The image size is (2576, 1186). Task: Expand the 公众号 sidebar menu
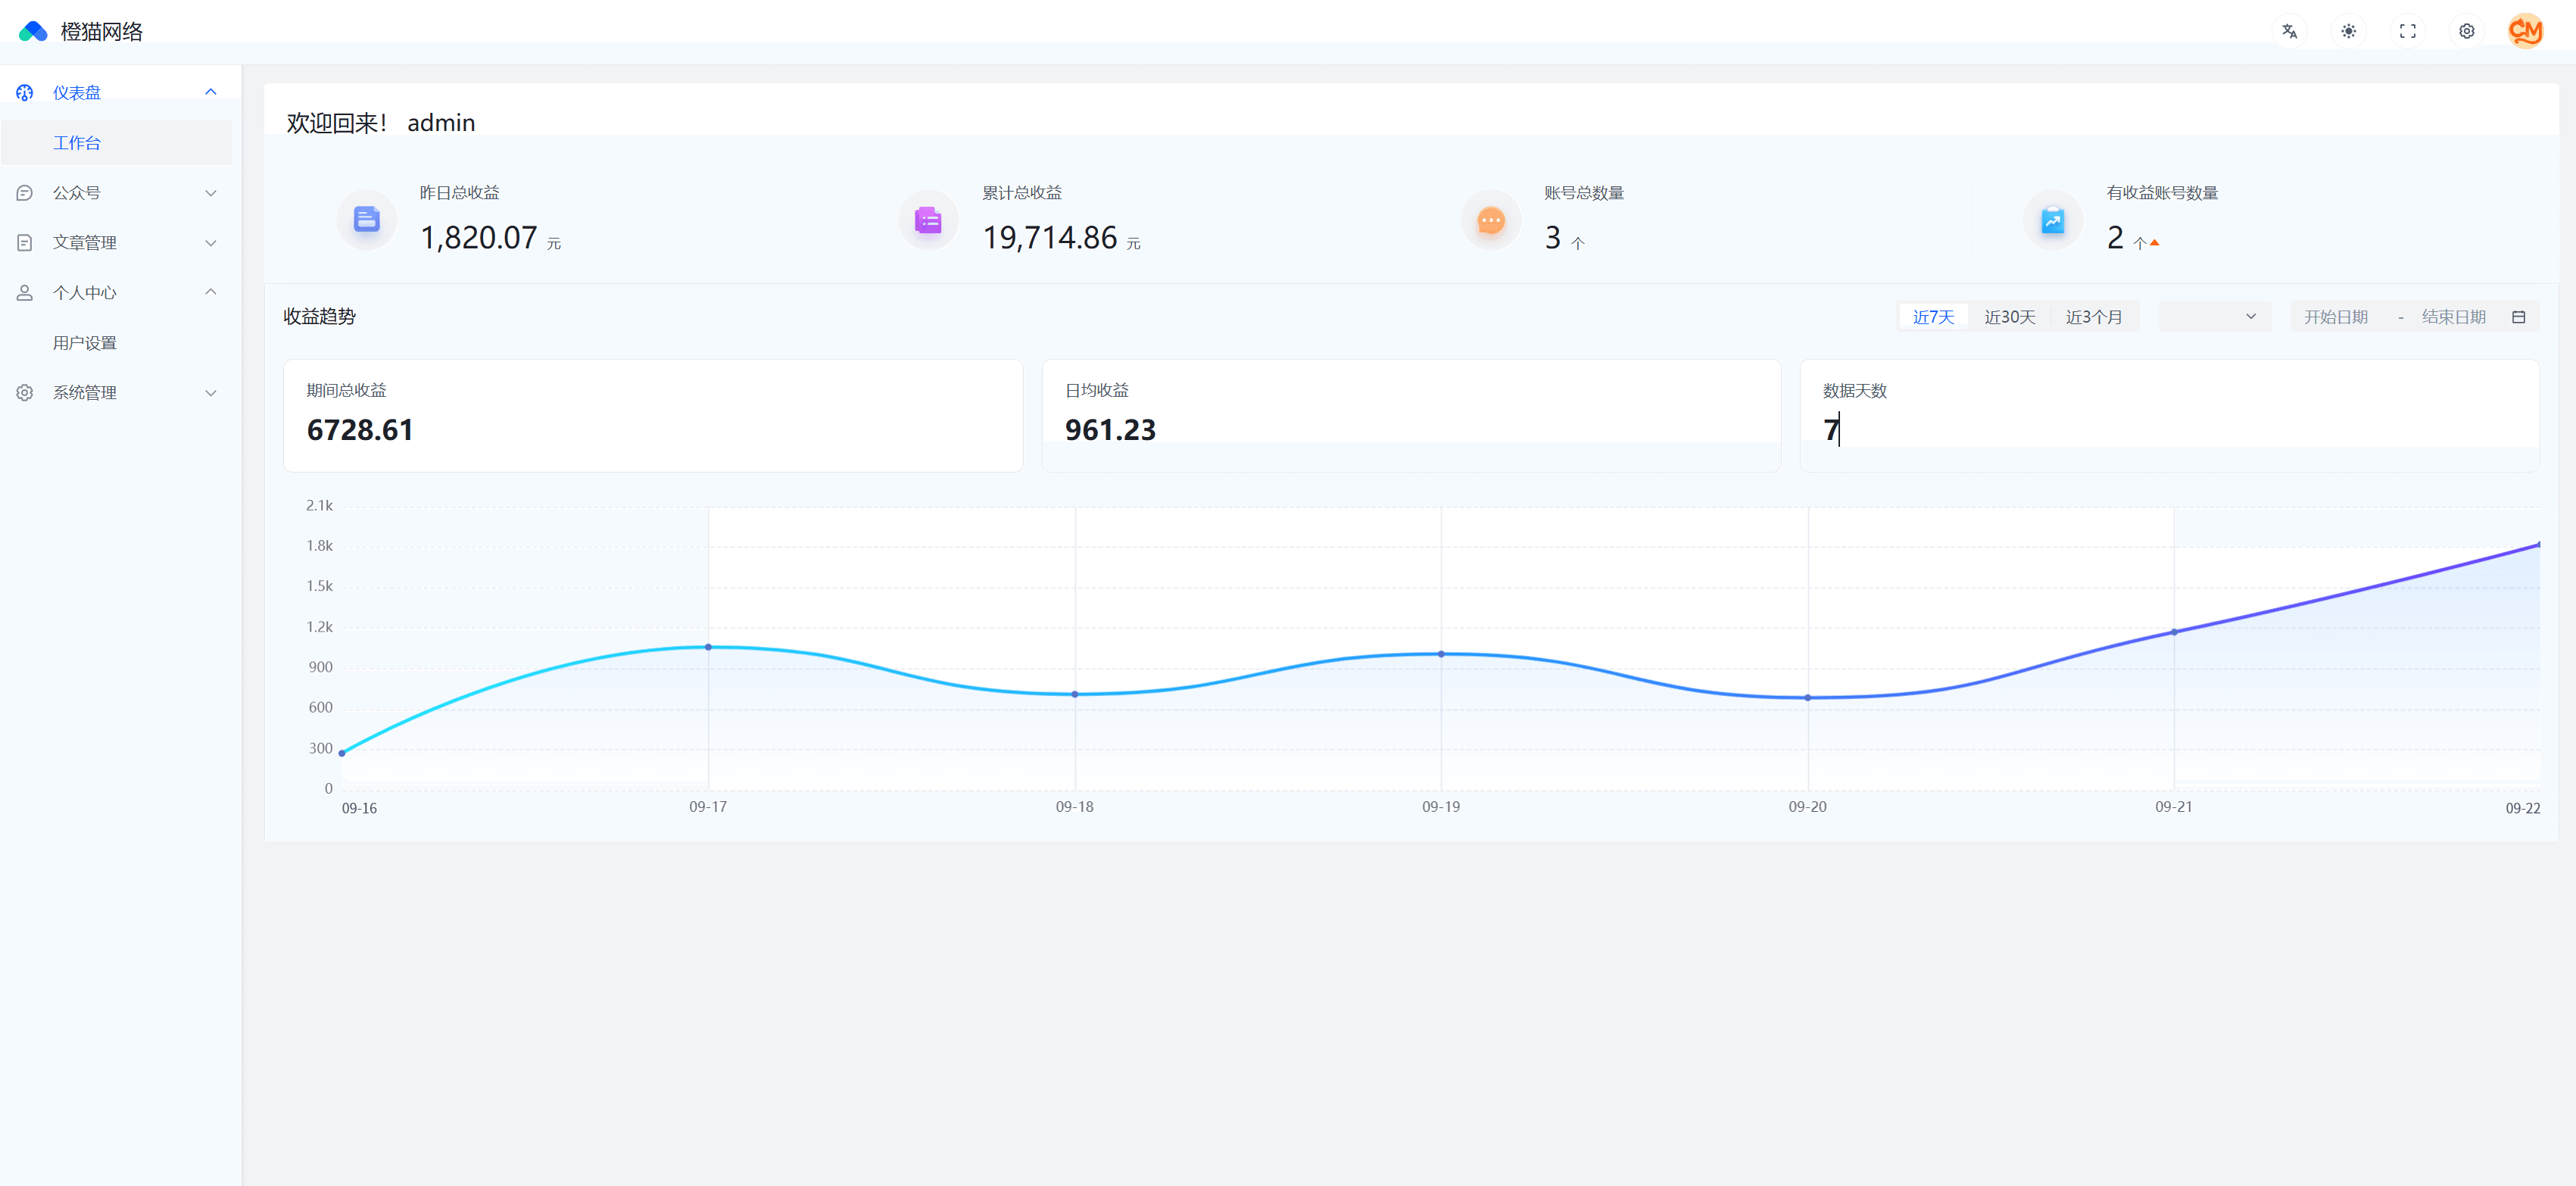click(116, 193)
